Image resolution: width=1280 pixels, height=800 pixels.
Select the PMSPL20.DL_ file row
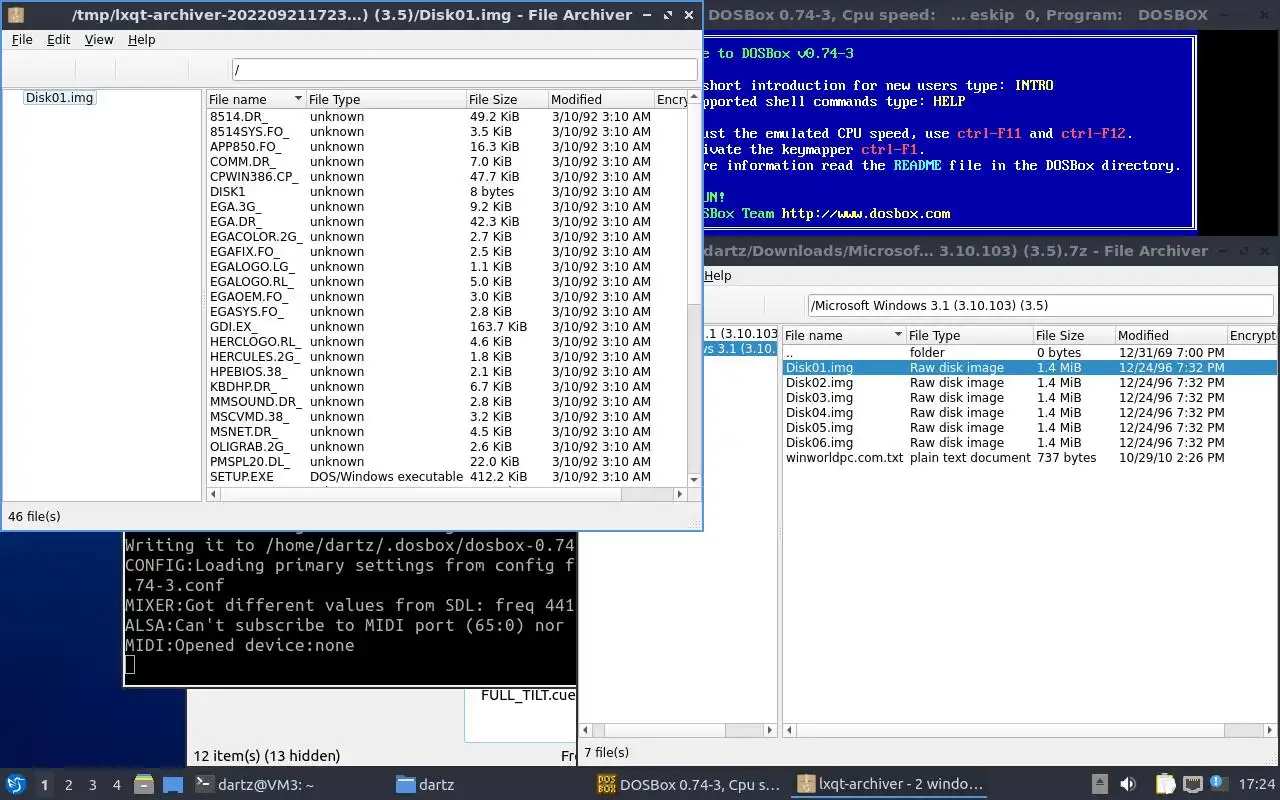[x=446, y=462]
